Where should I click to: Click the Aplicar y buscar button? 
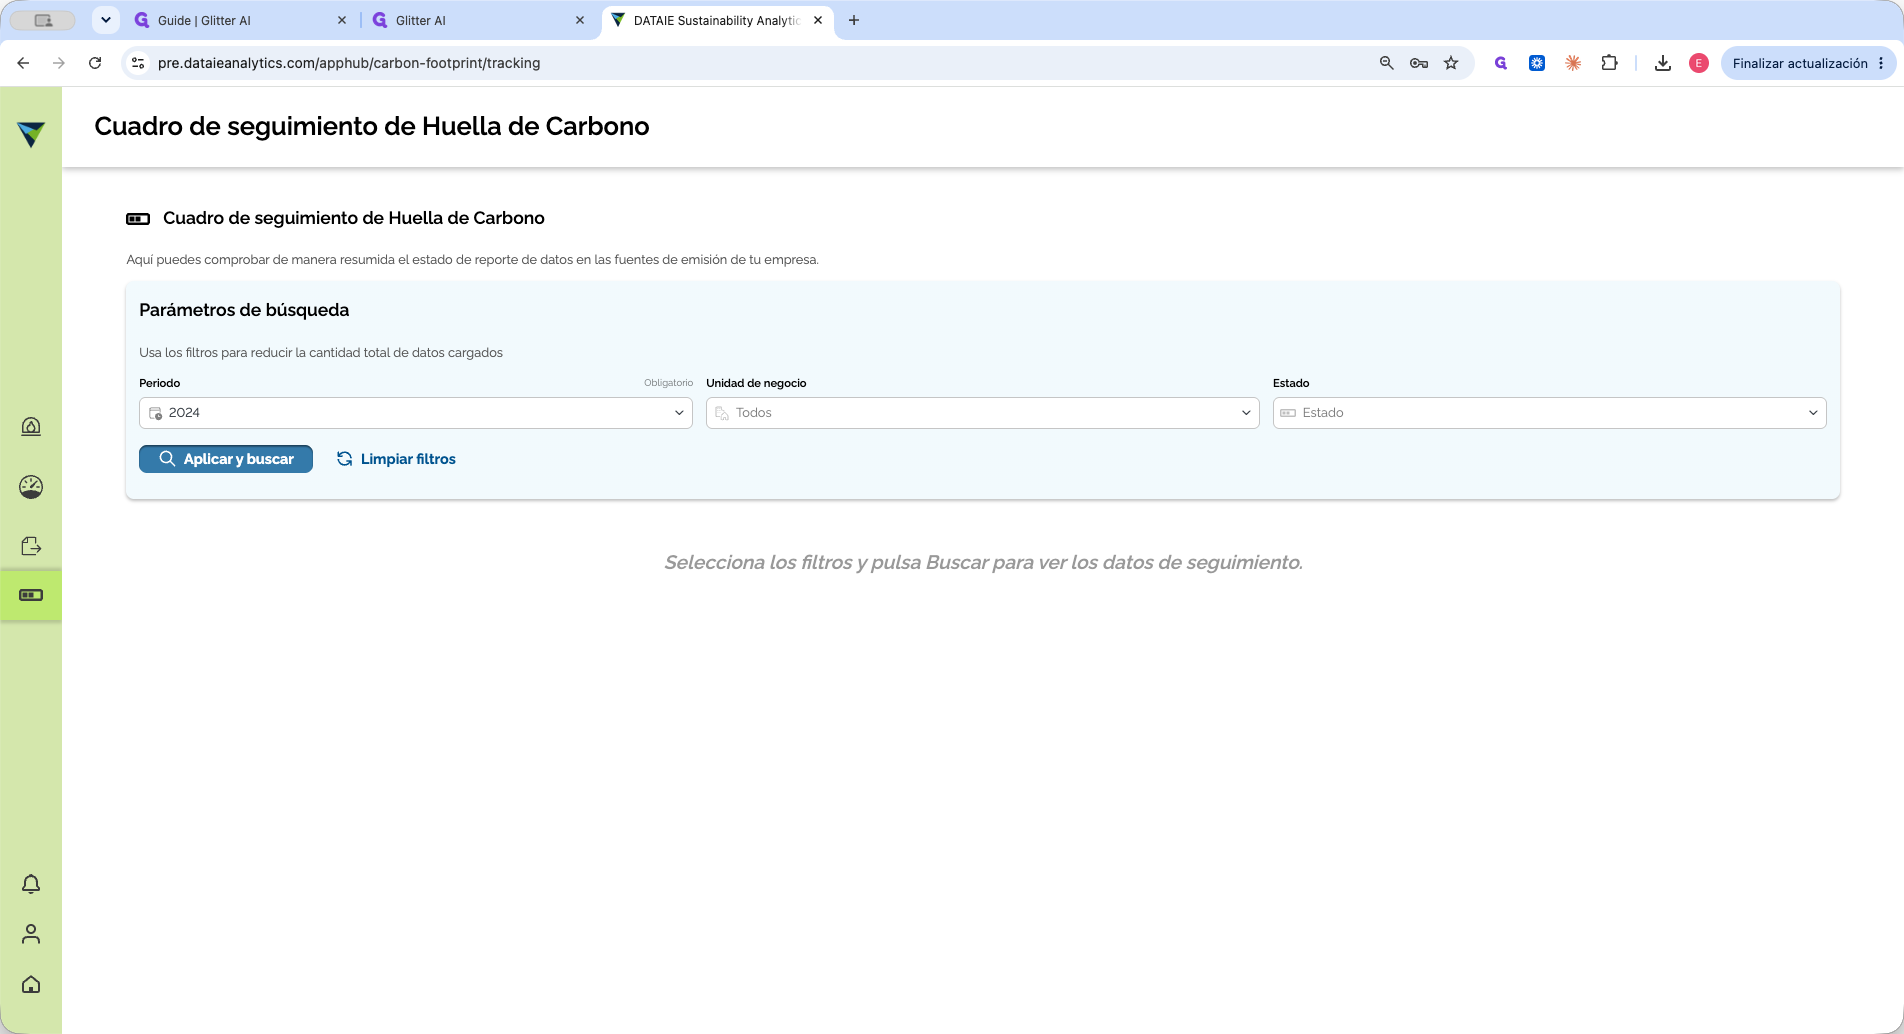pyautogui.click(x=226, y=459)
